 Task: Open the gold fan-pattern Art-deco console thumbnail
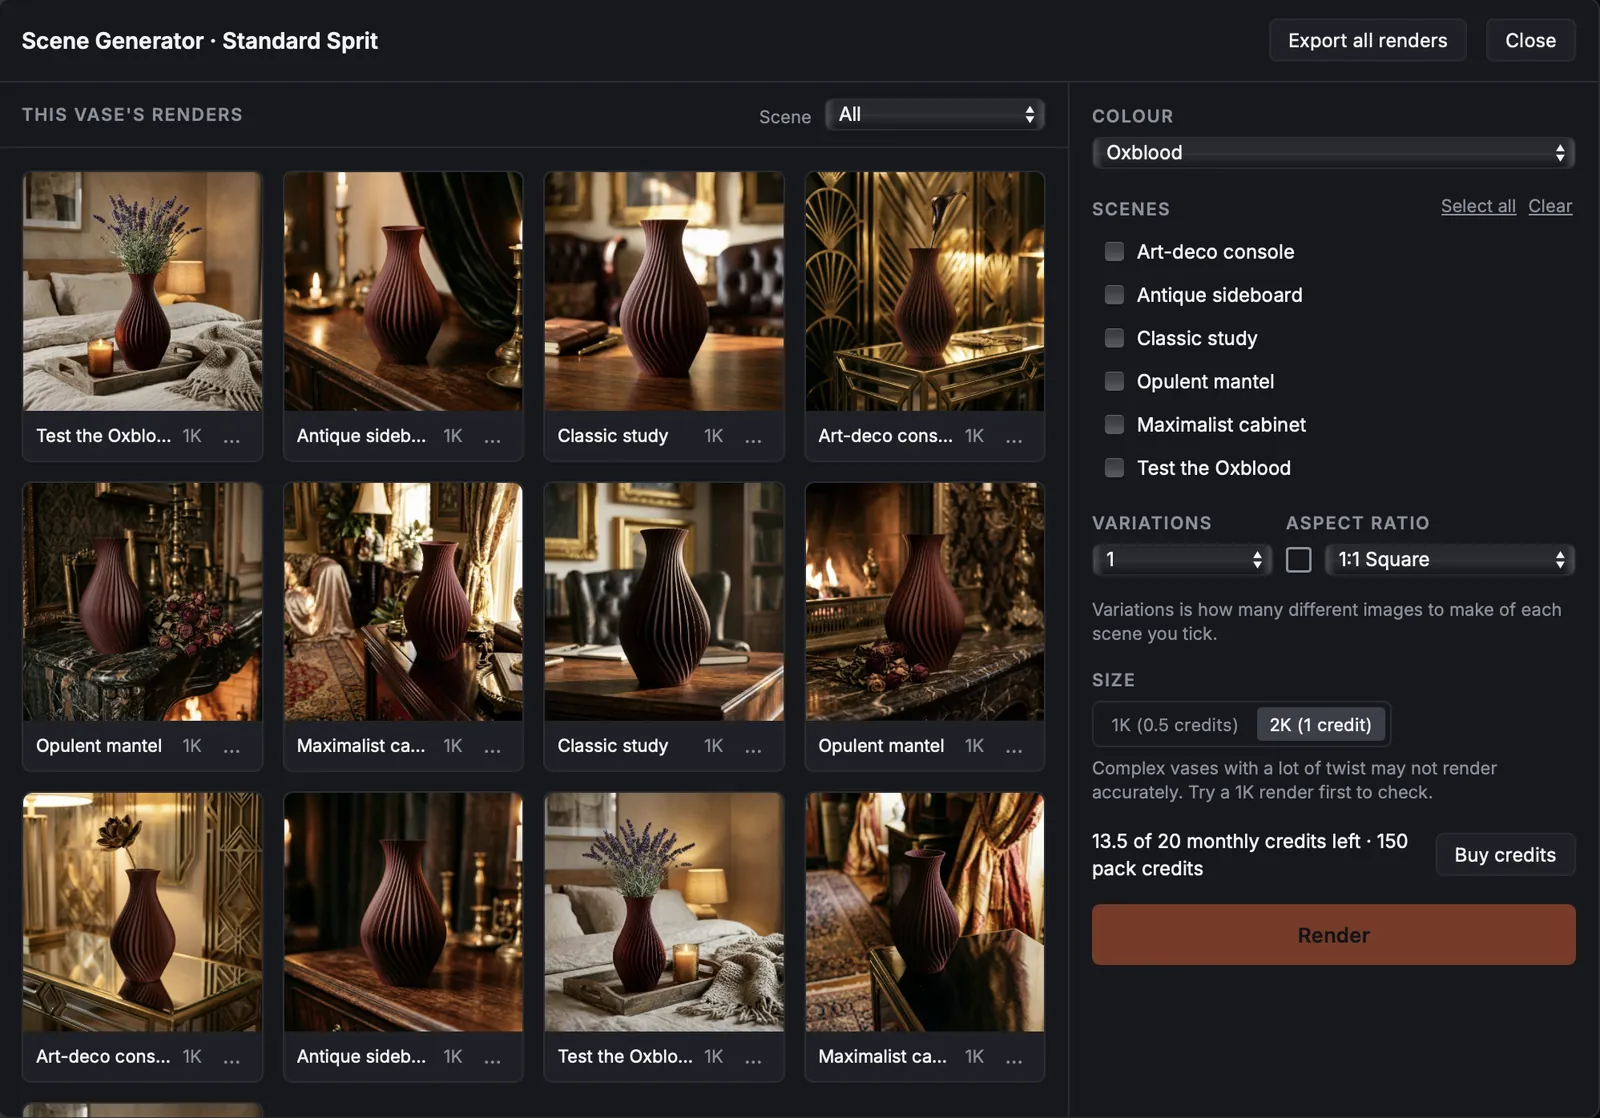click(925, 291)
